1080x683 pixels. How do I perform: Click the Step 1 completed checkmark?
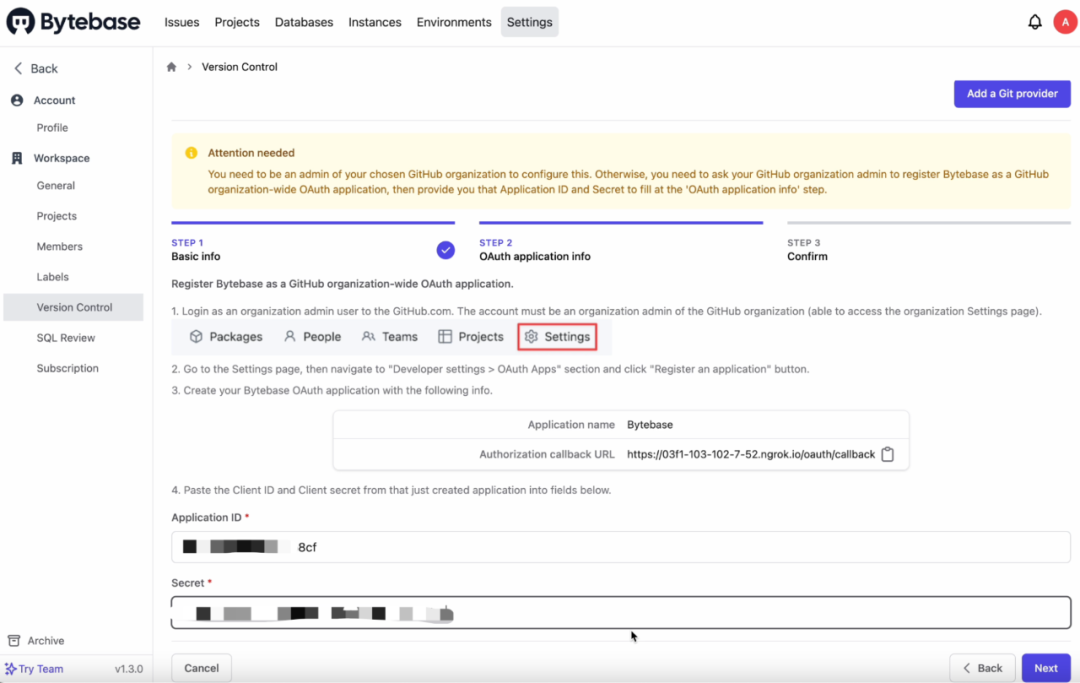[x=446, y=250]
